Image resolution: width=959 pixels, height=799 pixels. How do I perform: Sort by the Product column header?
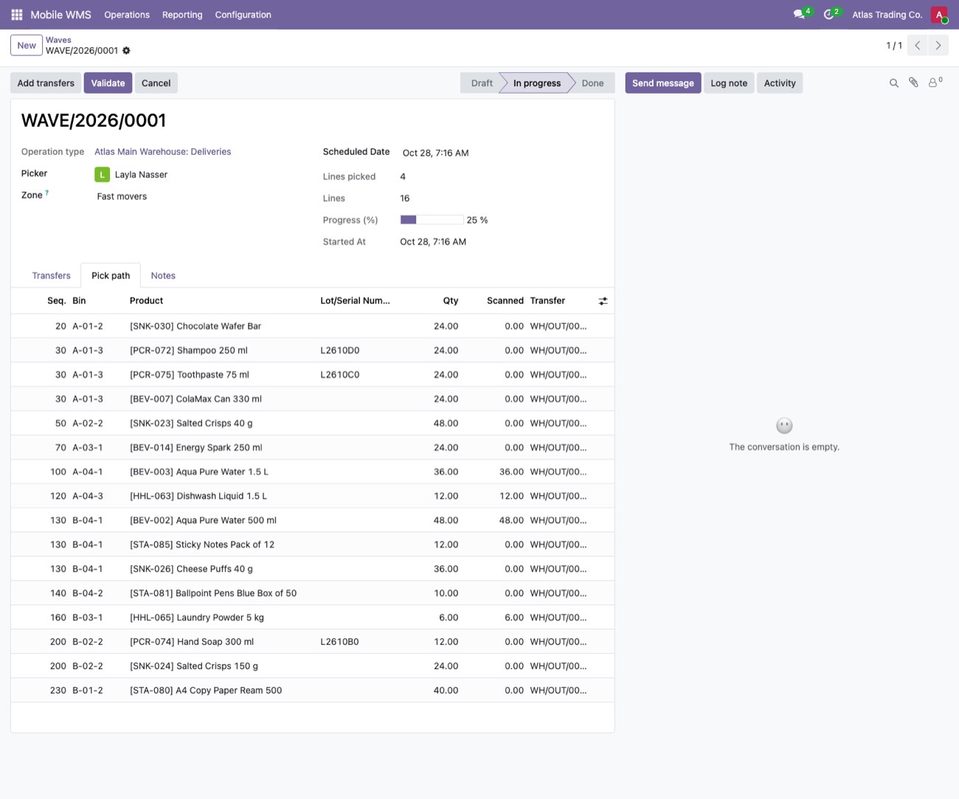click(x=146, y=301)
